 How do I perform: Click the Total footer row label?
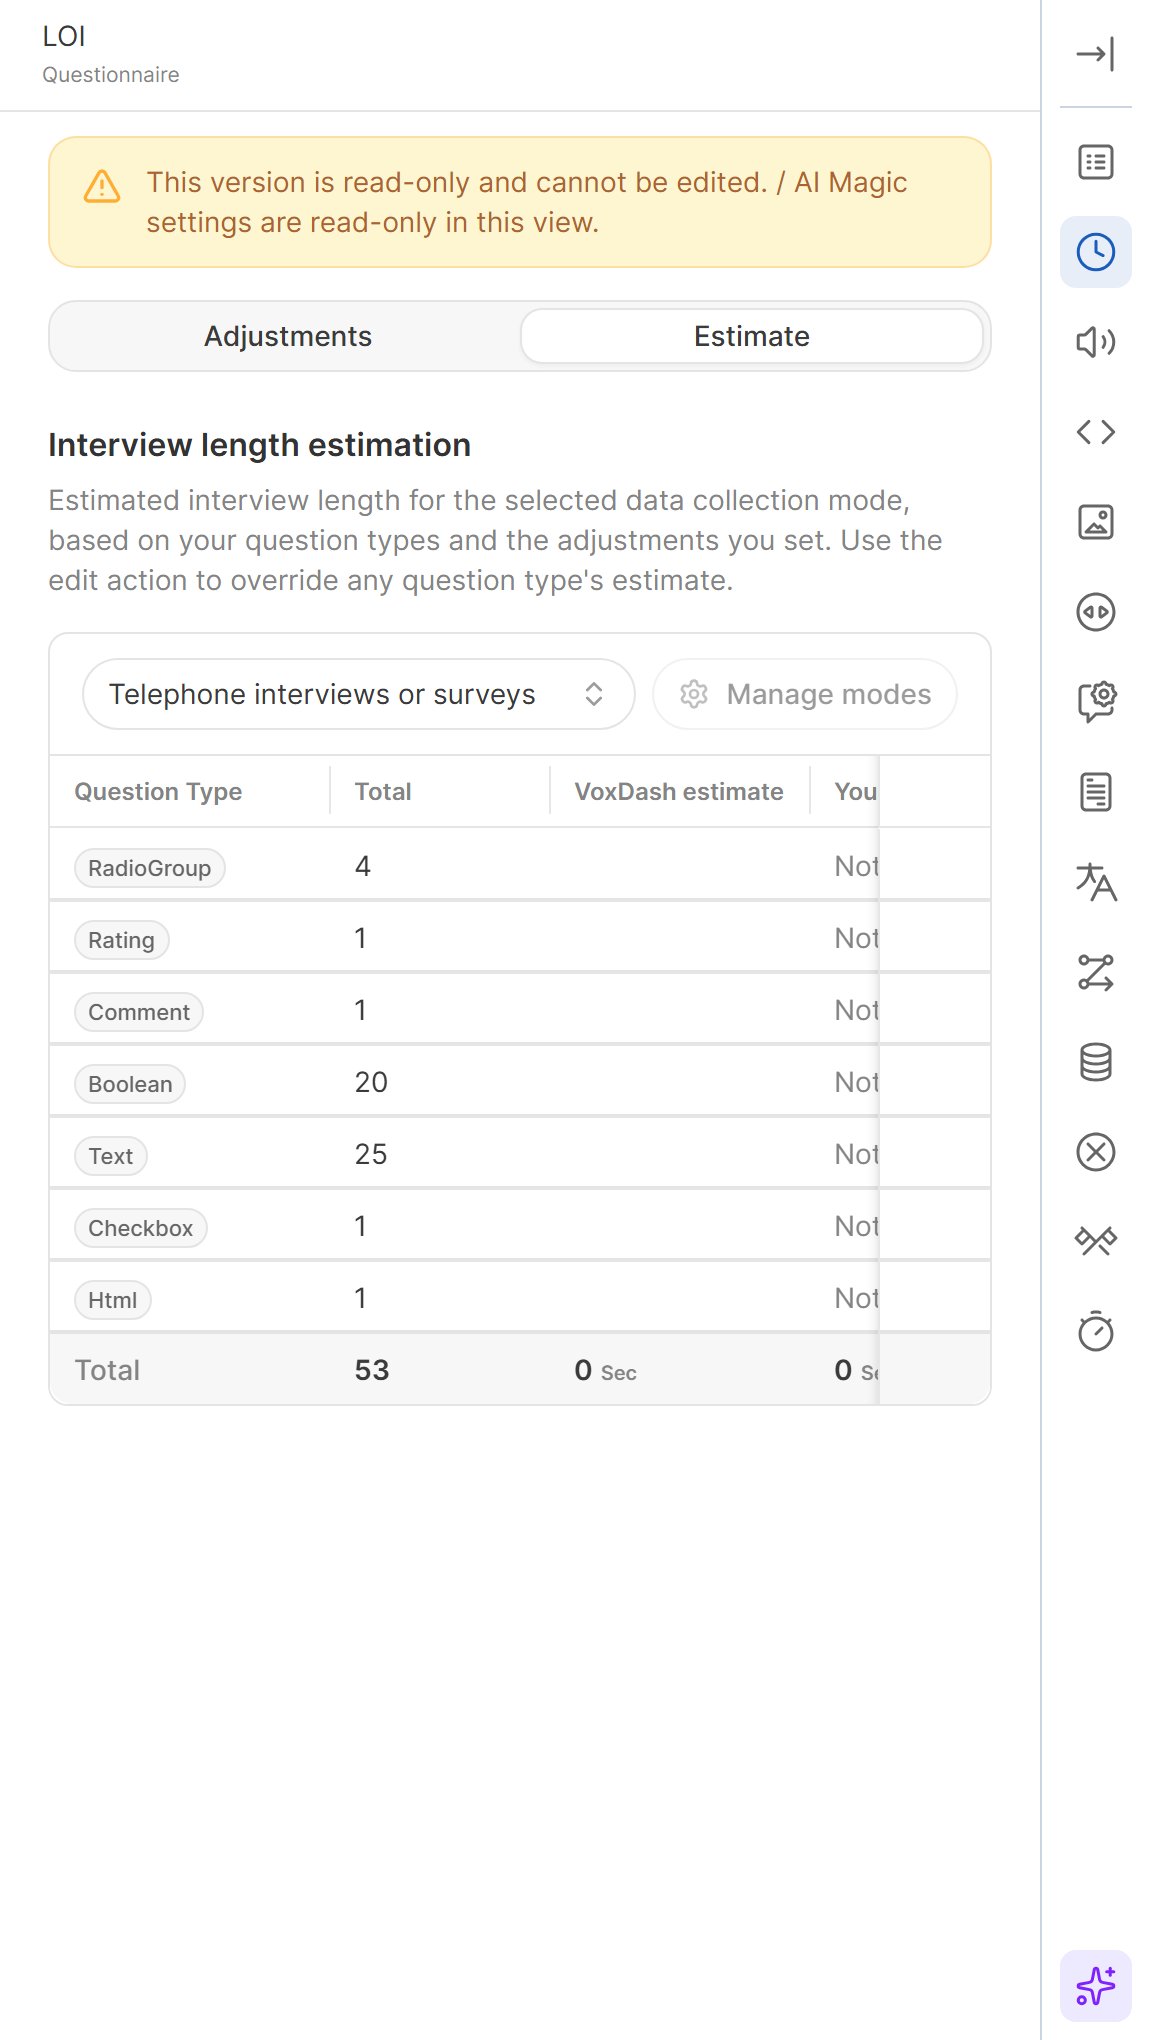(107, 1371)
